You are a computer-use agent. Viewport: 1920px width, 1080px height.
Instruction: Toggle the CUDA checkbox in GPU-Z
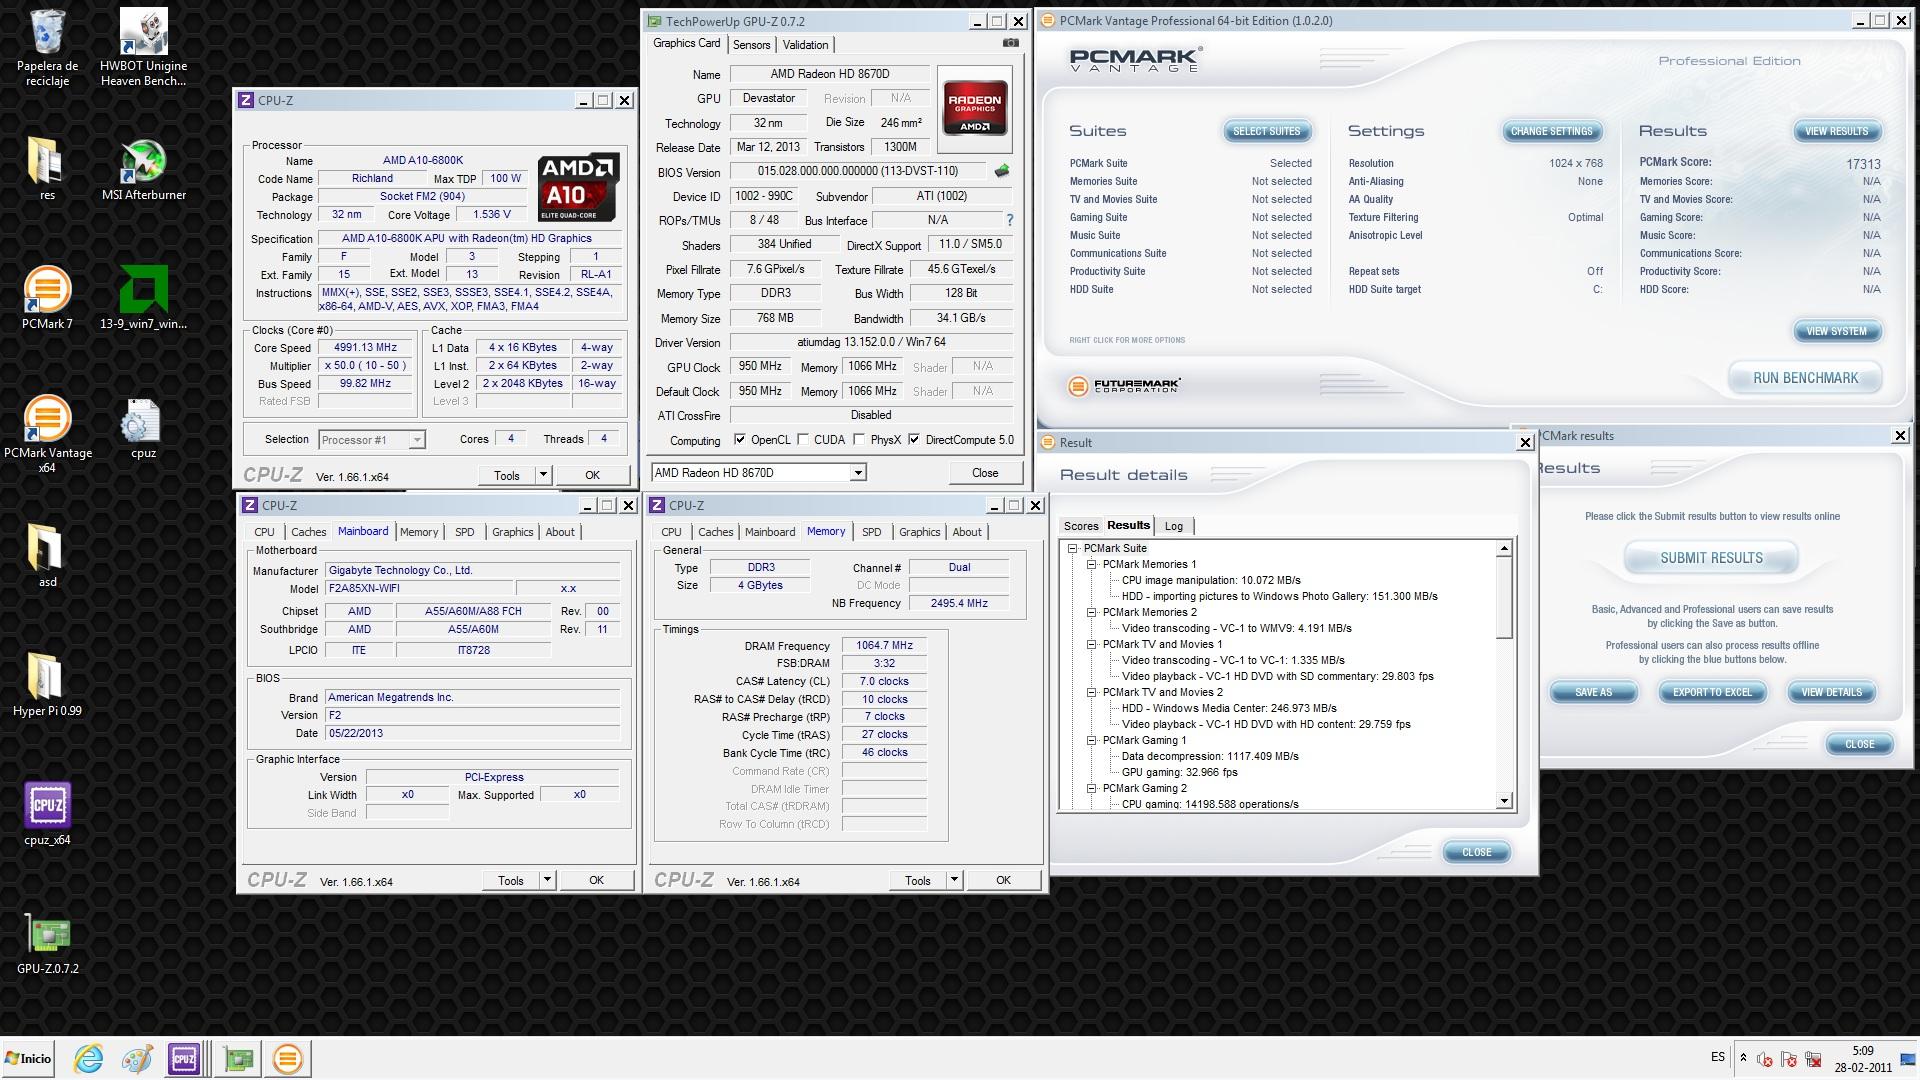tap(803, 440)
